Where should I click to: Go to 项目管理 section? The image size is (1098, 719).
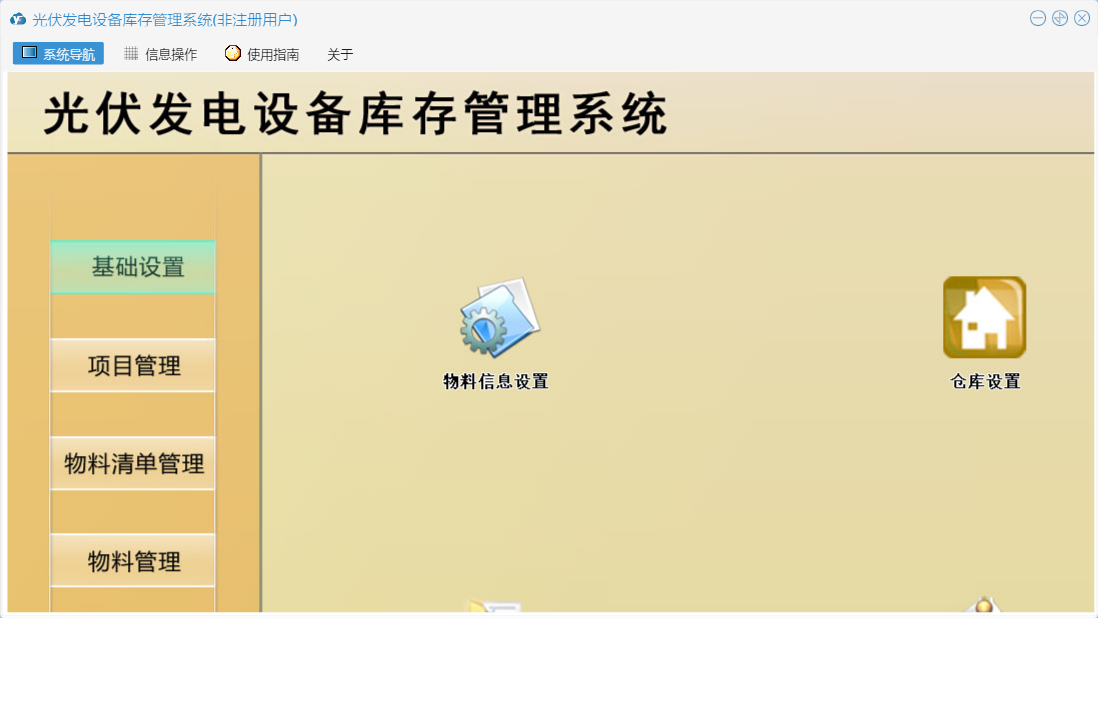[133, 366]
